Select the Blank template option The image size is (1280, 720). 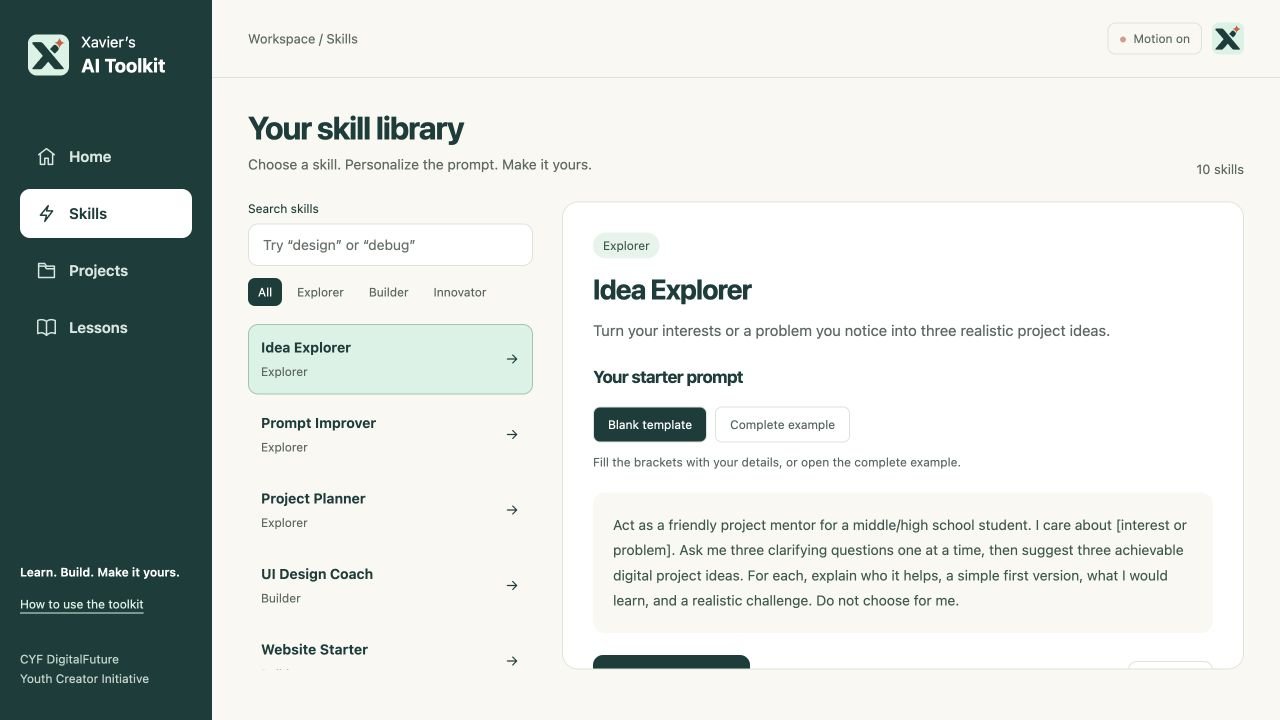(649, 424)
